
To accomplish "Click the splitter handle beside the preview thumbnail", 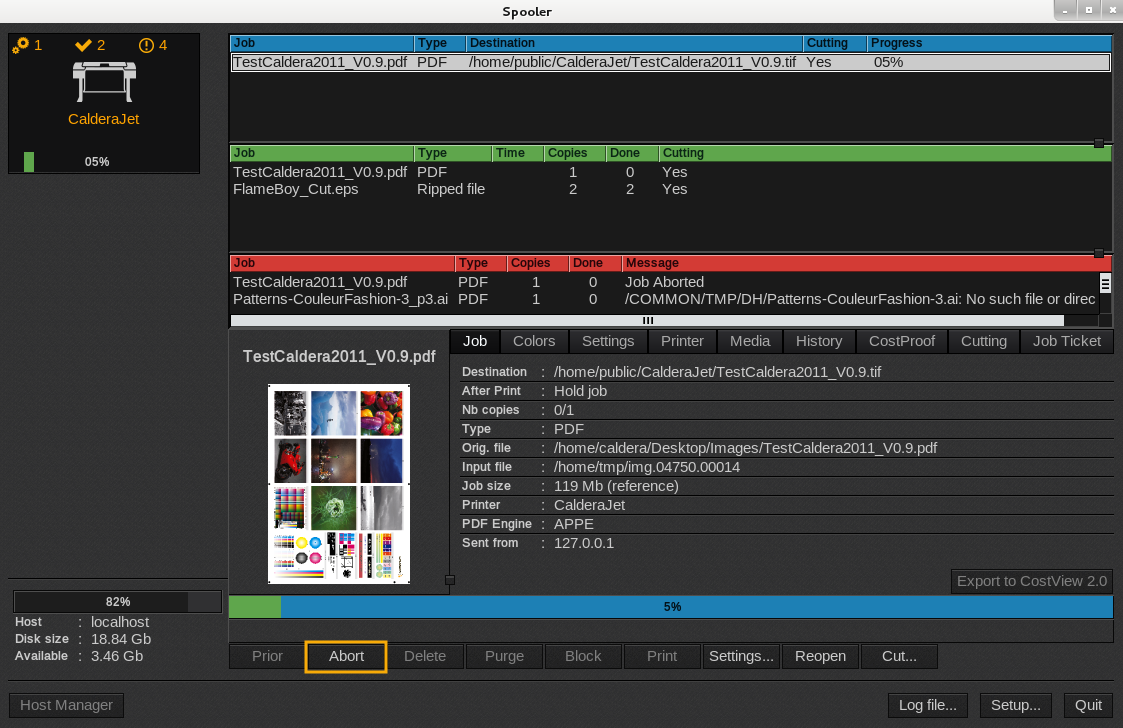I will (x=450, y=580).
